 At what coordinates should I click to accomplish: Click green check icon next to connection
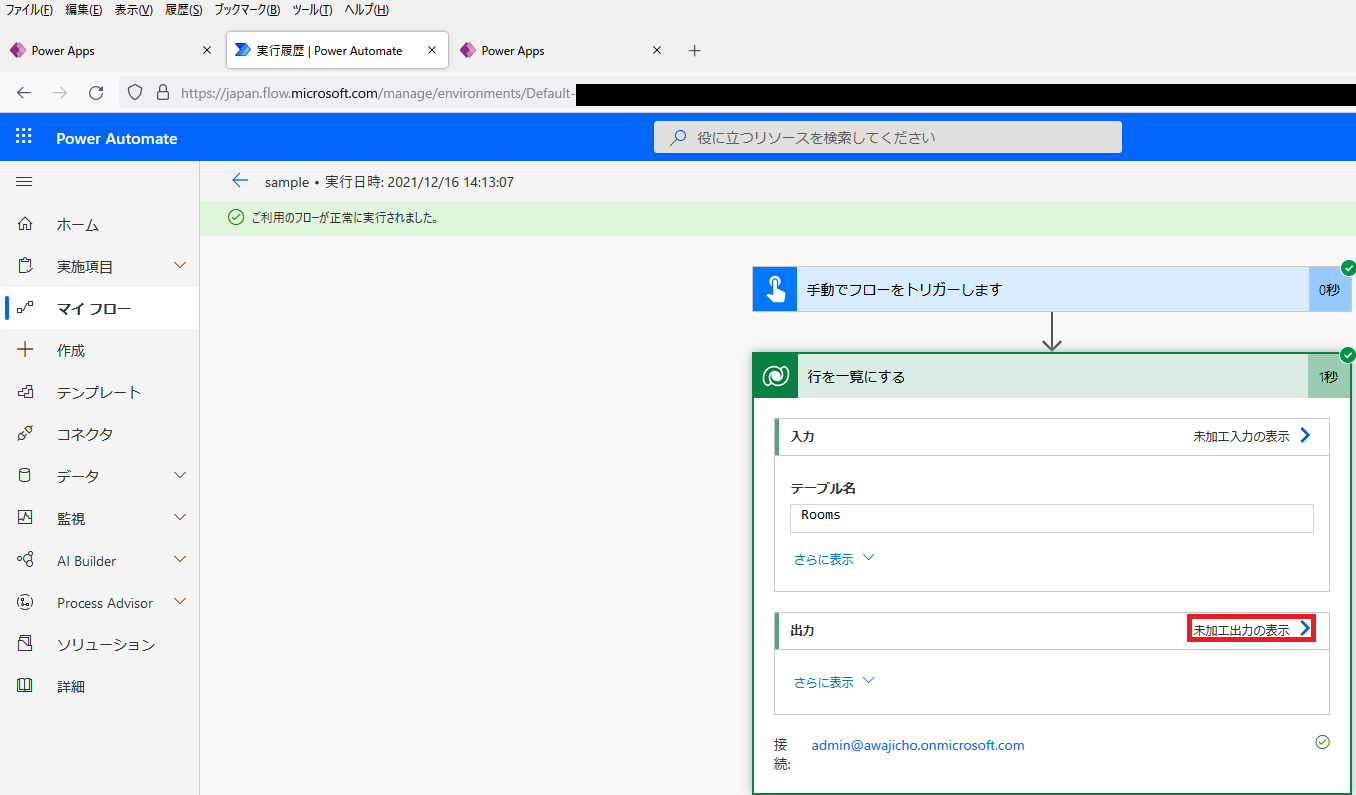tap(1322, 742)
